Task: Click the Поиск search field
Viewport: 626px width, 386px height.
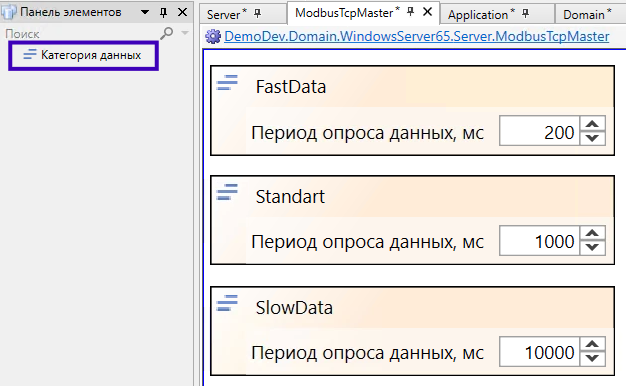Action: [x=80, y=34]
